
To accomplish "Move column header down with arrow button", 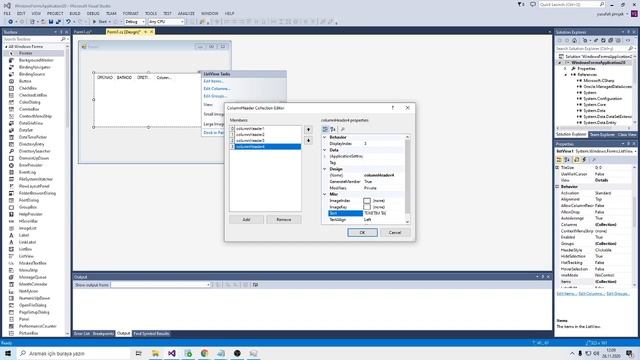I will point(308,140).
